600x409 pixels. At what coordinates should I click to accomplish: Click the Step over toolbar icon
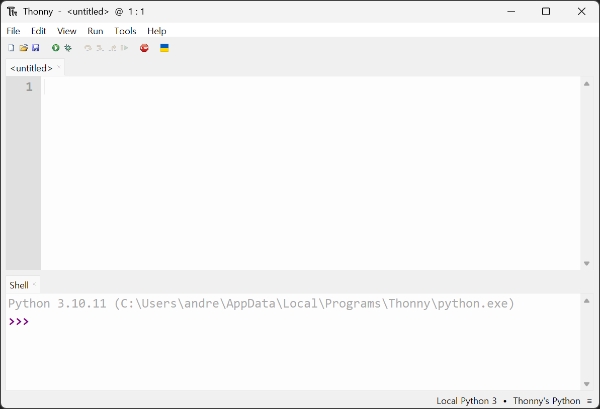click(x=88, y=48)
